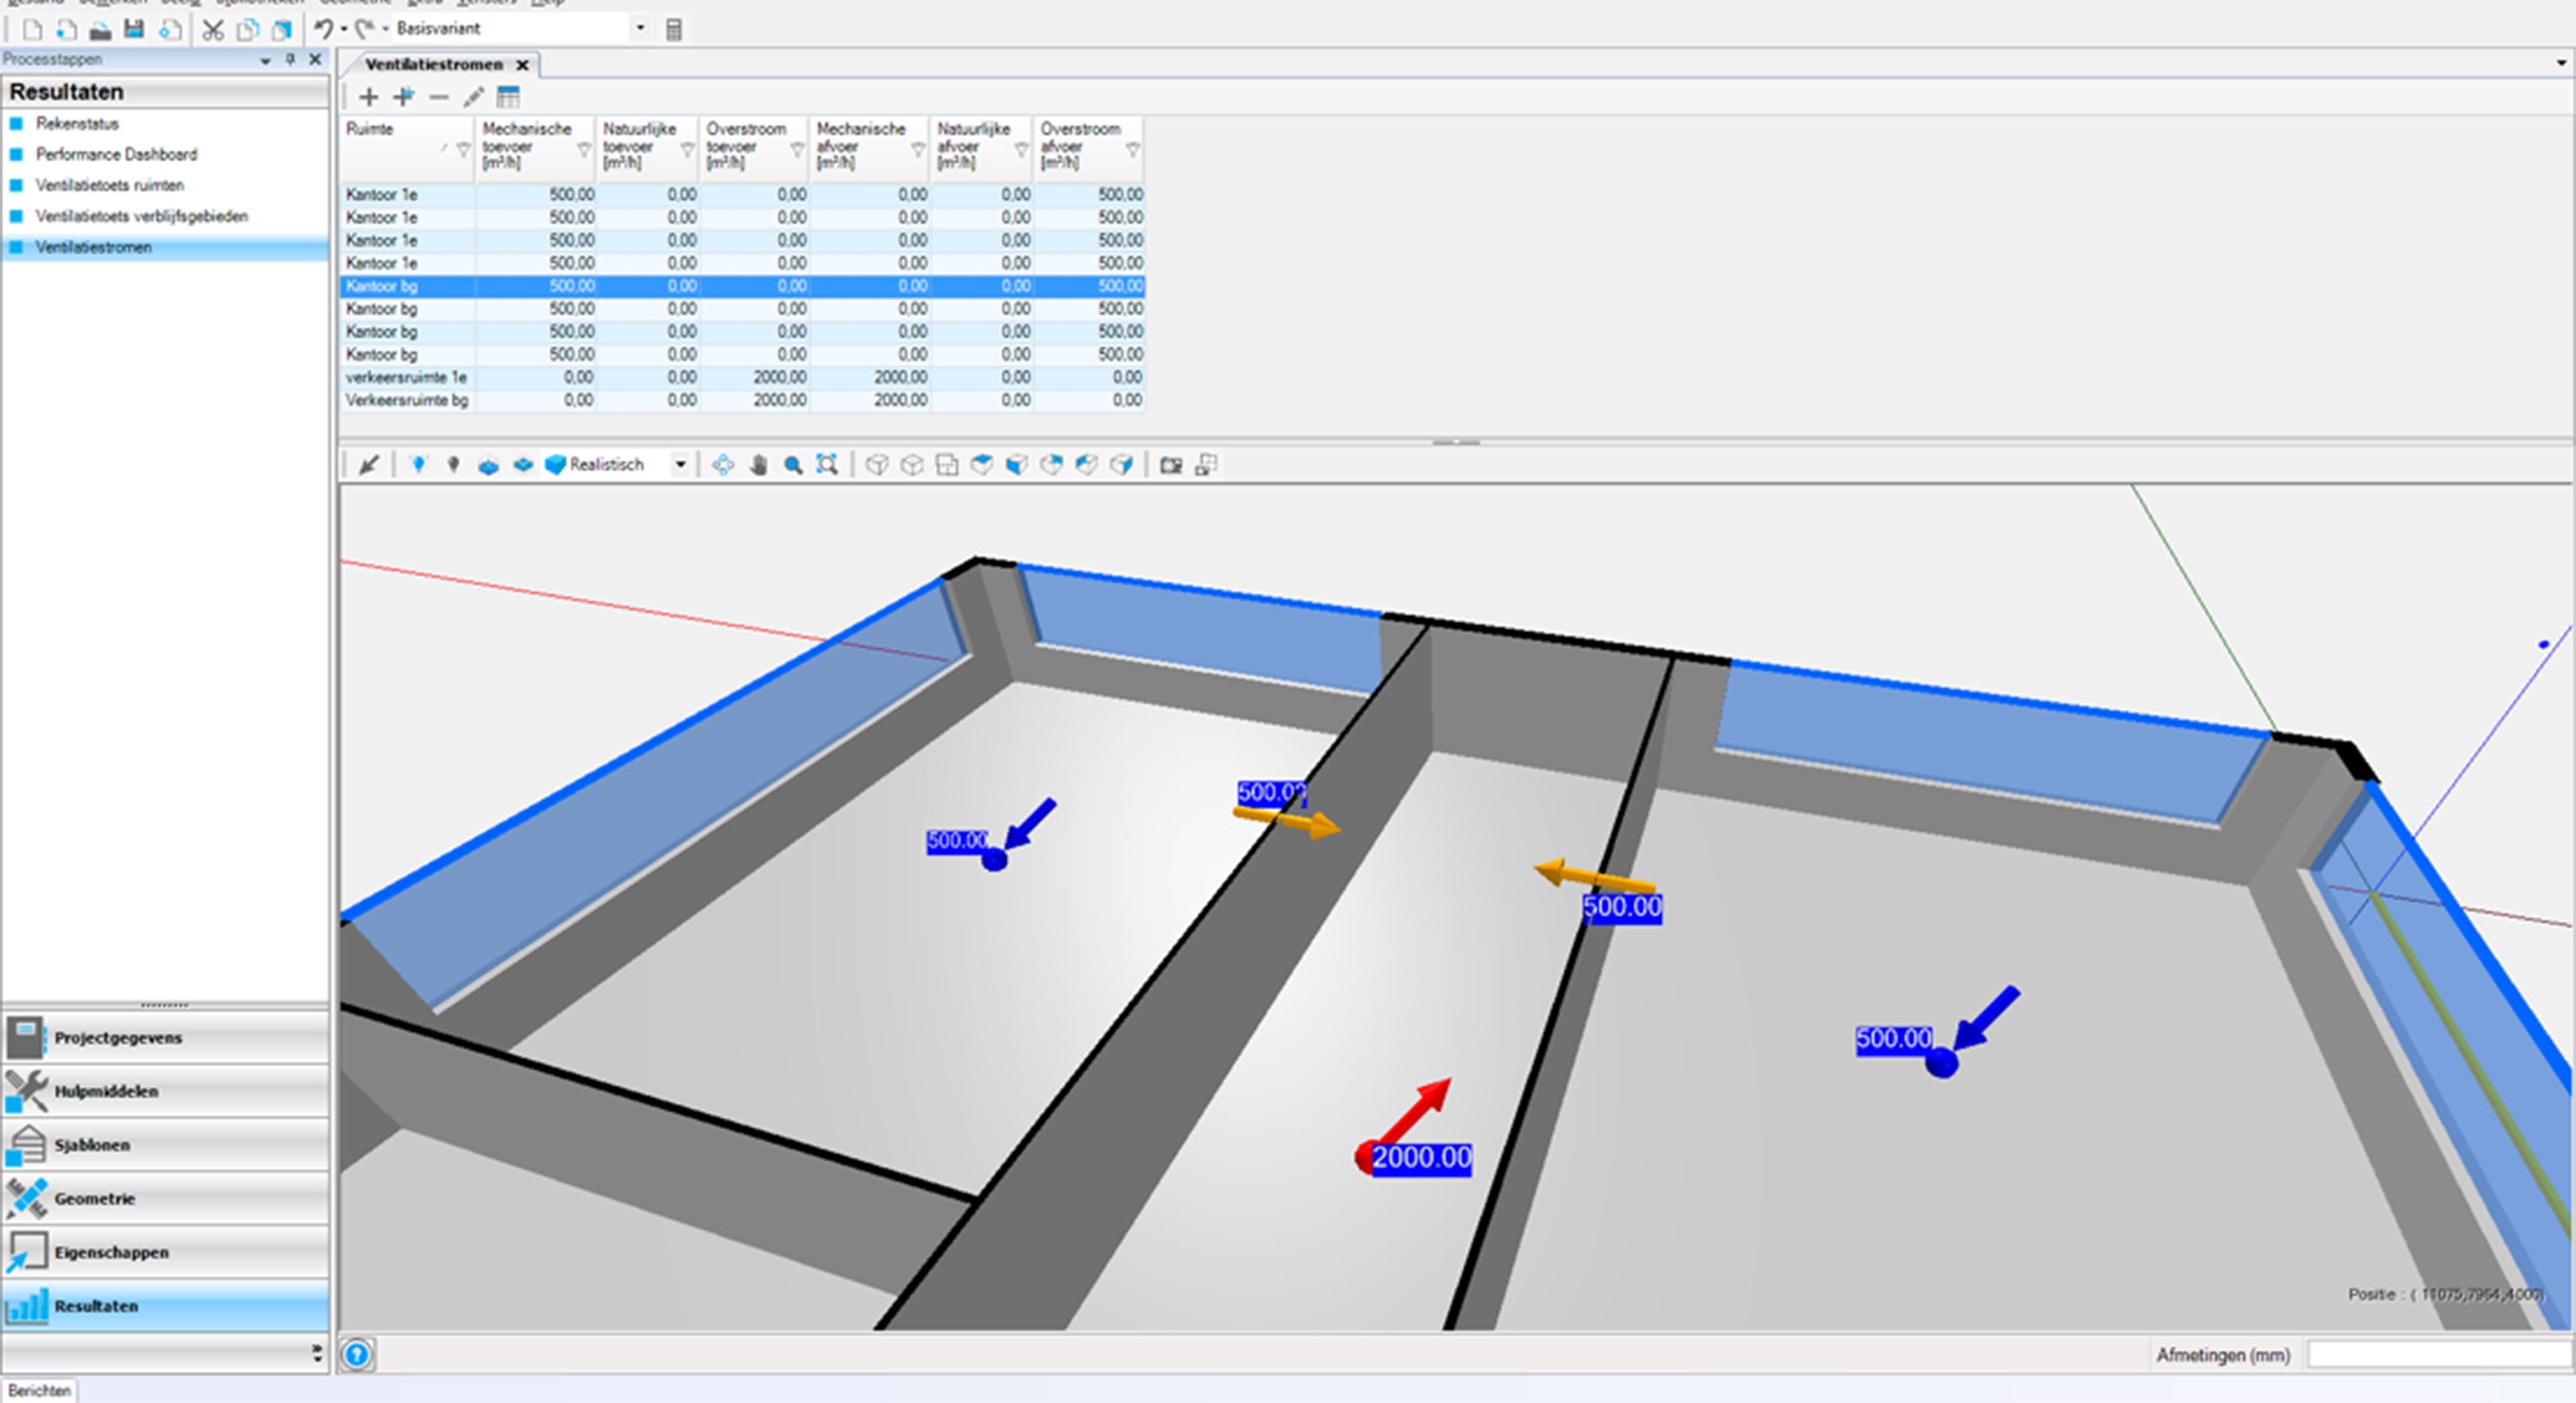2576x1403 pixels.
Task: Click the blue help question mark icon
Action: (x=357, y=1354)
